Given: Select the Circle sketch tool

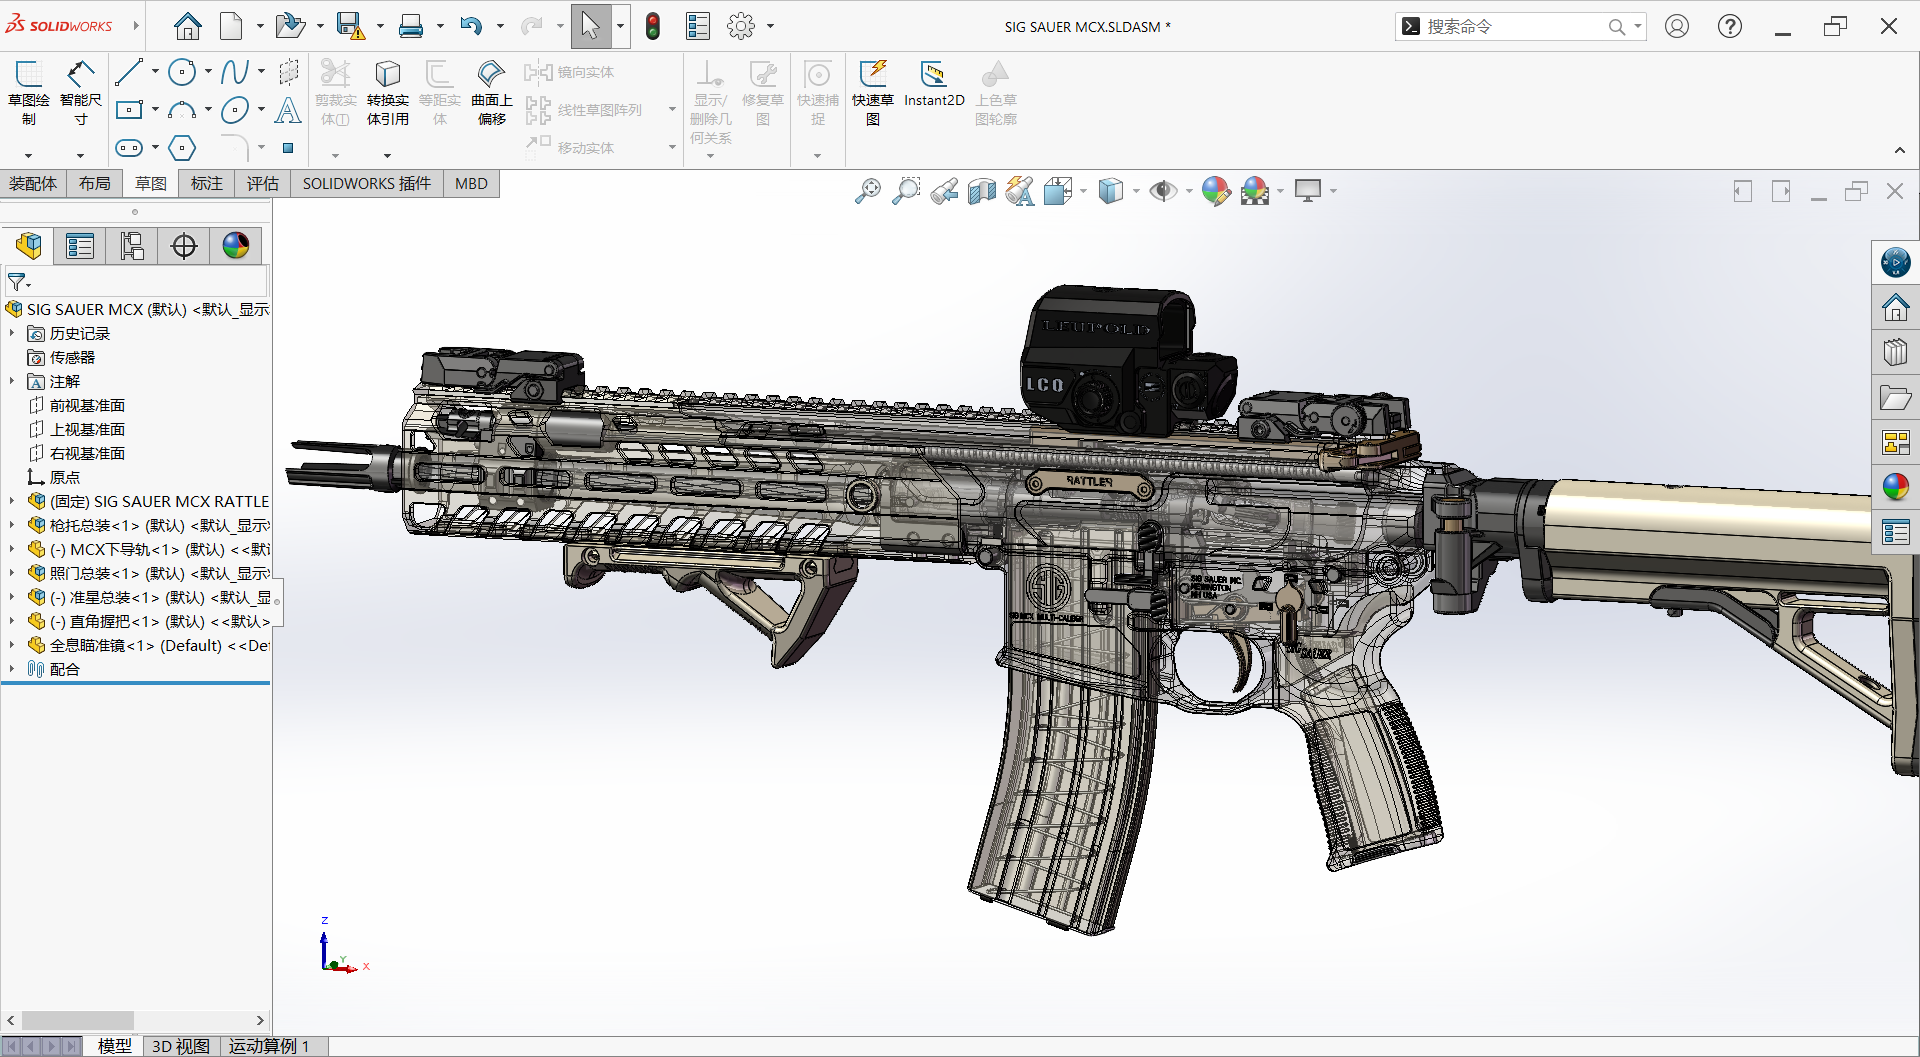Looking at the screenshot, I should click(182, 71).
